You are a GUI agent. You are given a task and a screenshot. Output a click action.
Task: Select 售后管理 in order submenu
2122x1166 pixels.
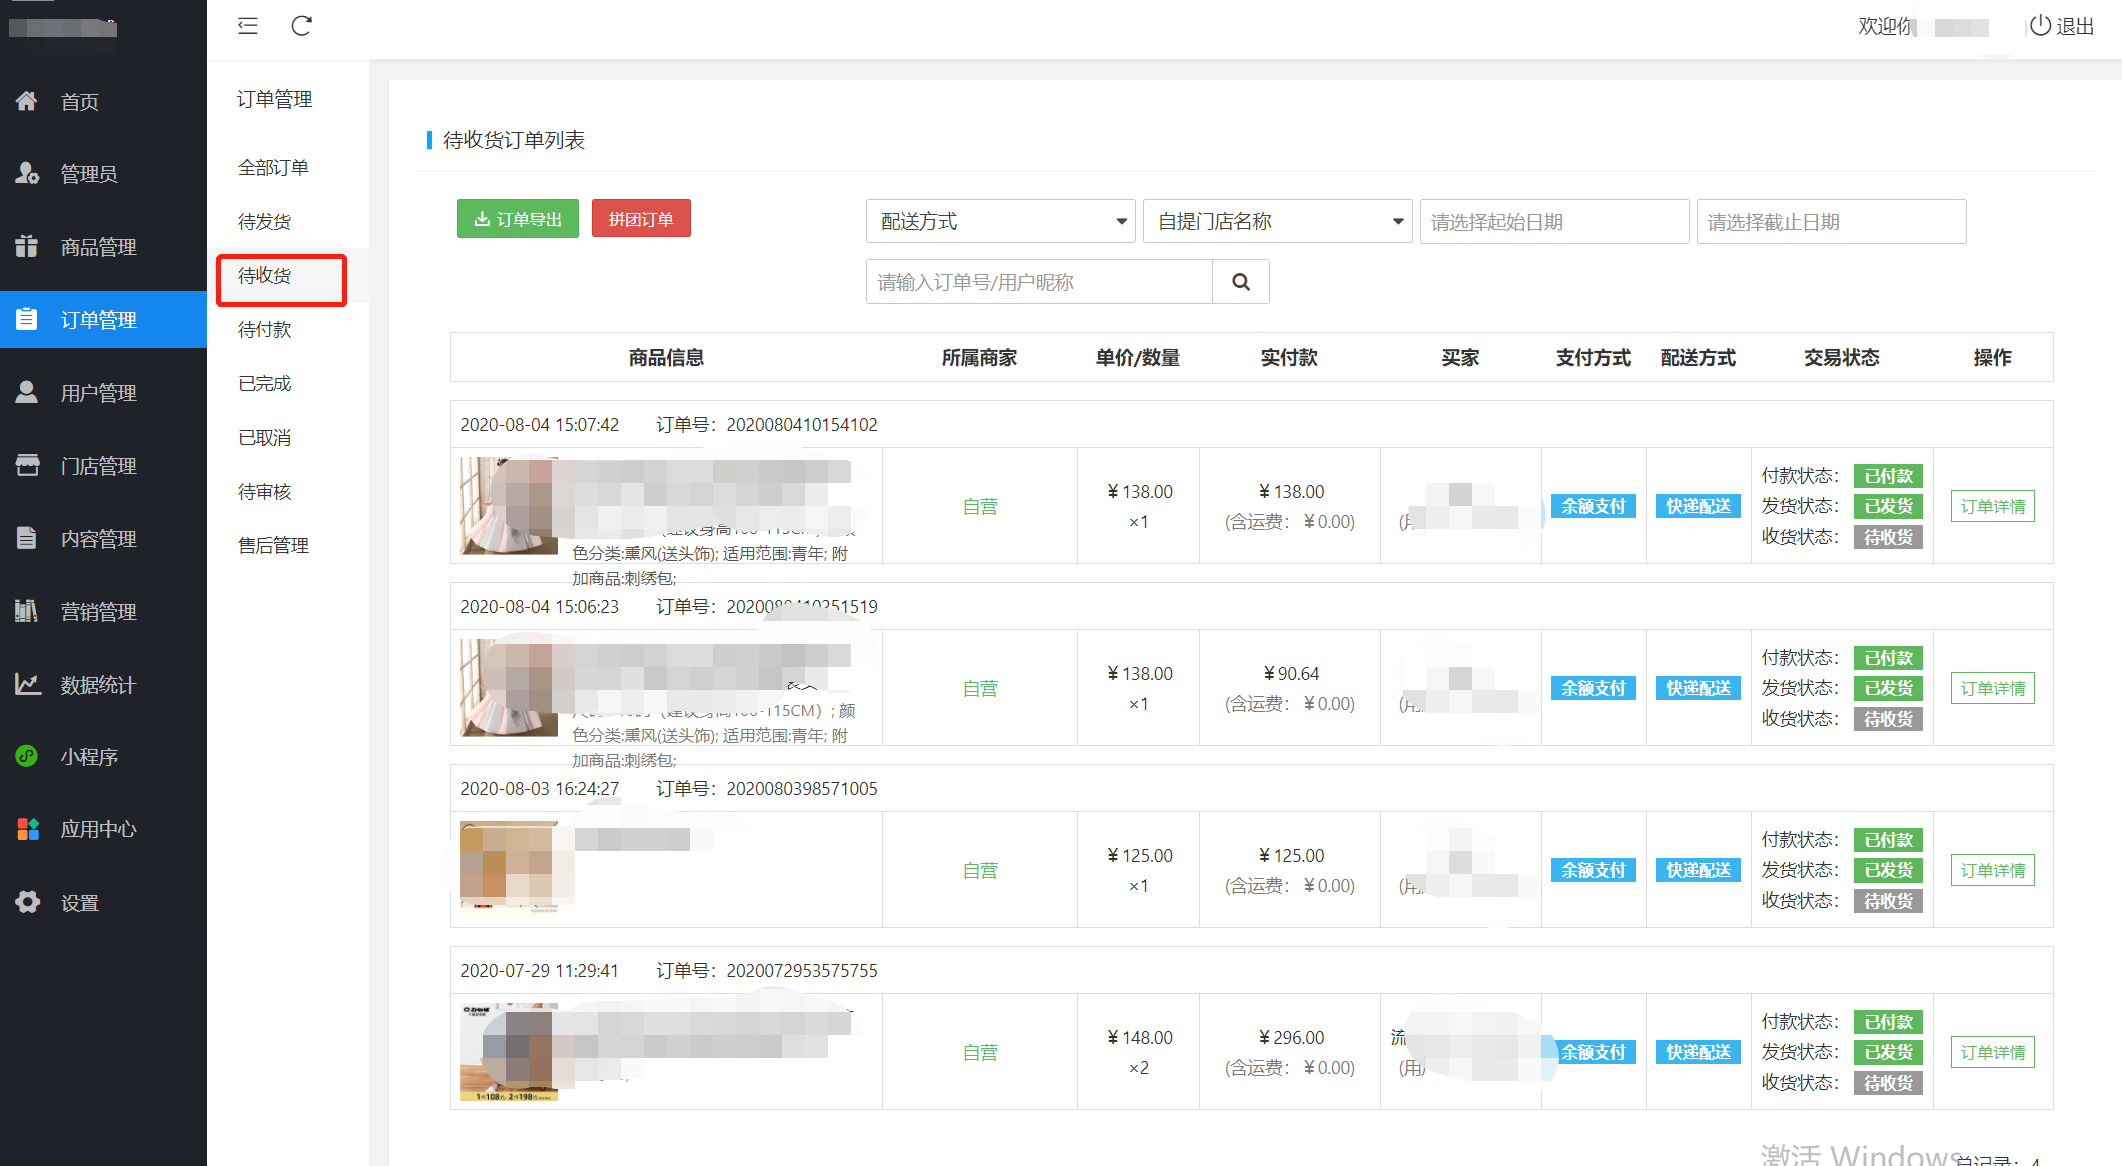[x=273, y=545]
